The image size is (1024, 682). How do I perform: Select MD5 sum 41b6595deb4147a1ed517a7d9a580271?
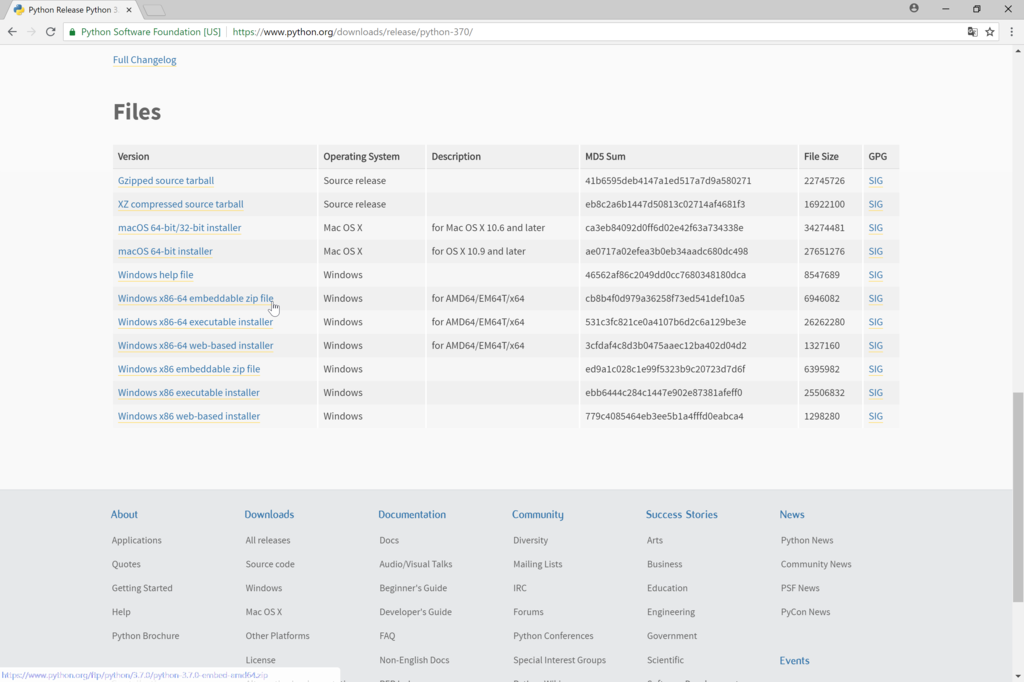[x=668, y=180]
